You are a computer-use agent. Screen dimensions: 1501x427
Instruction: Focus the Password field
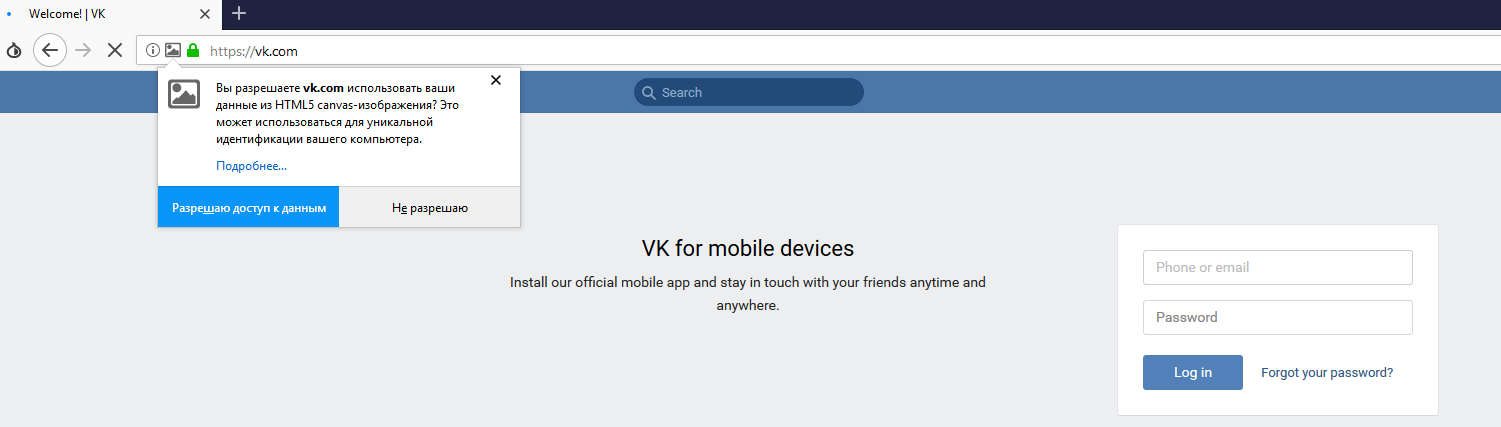[x=1277, y=317]
